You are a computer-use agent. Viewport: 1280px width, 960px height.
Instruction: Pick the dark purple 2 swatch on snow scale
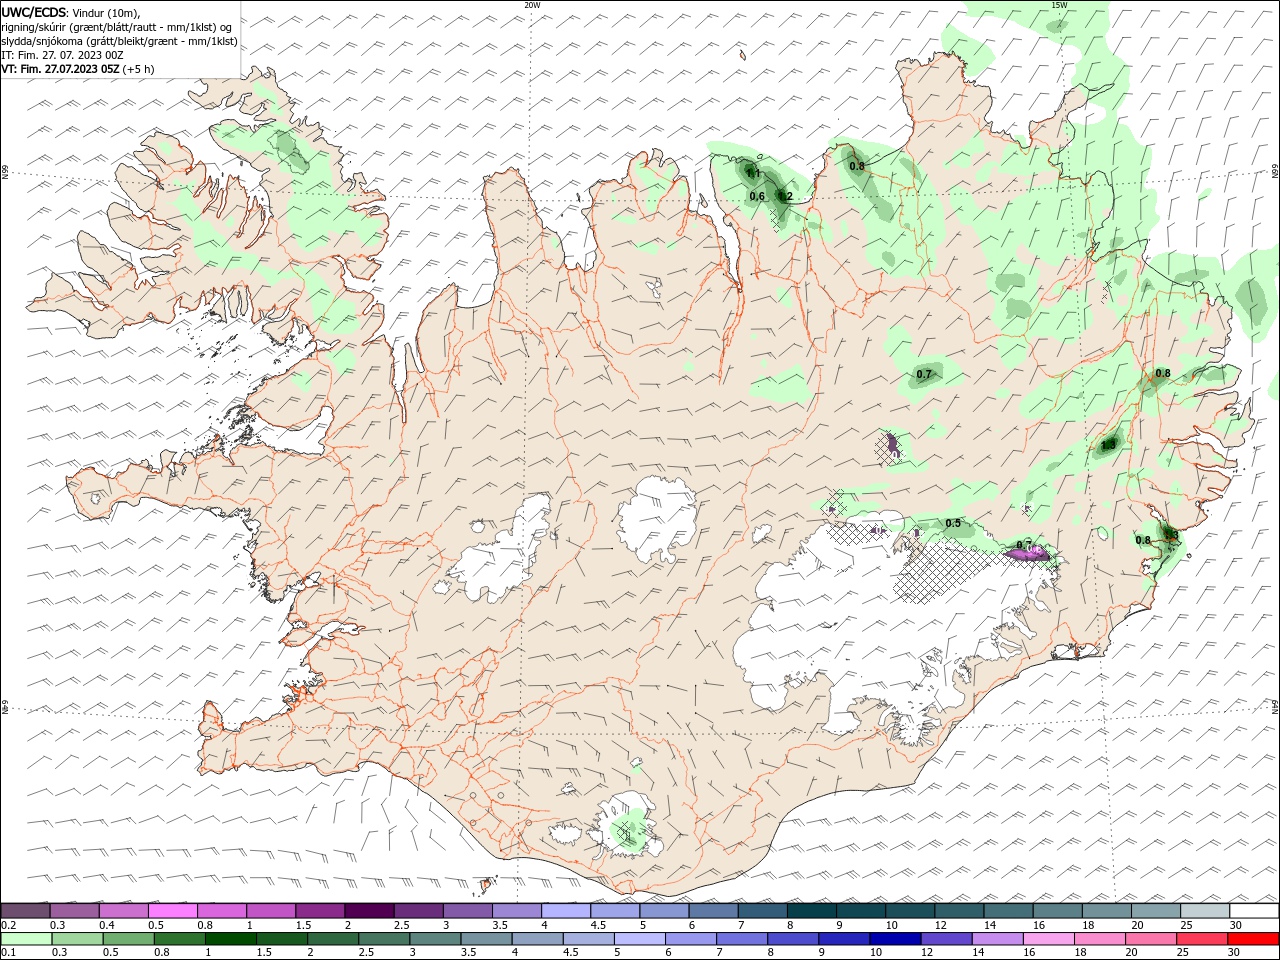pyautogui.click(x=369, y=910)
